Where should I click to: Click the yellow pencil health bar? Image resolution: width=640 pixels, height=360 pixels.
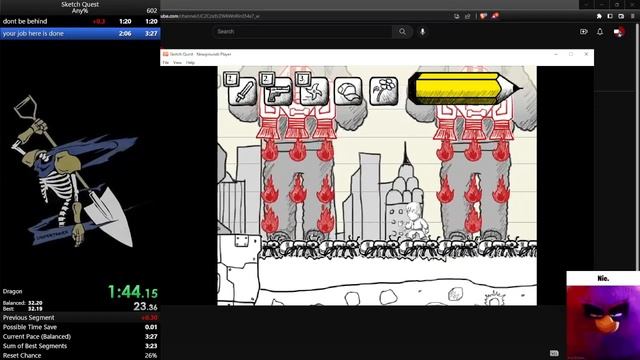point(464,90)
